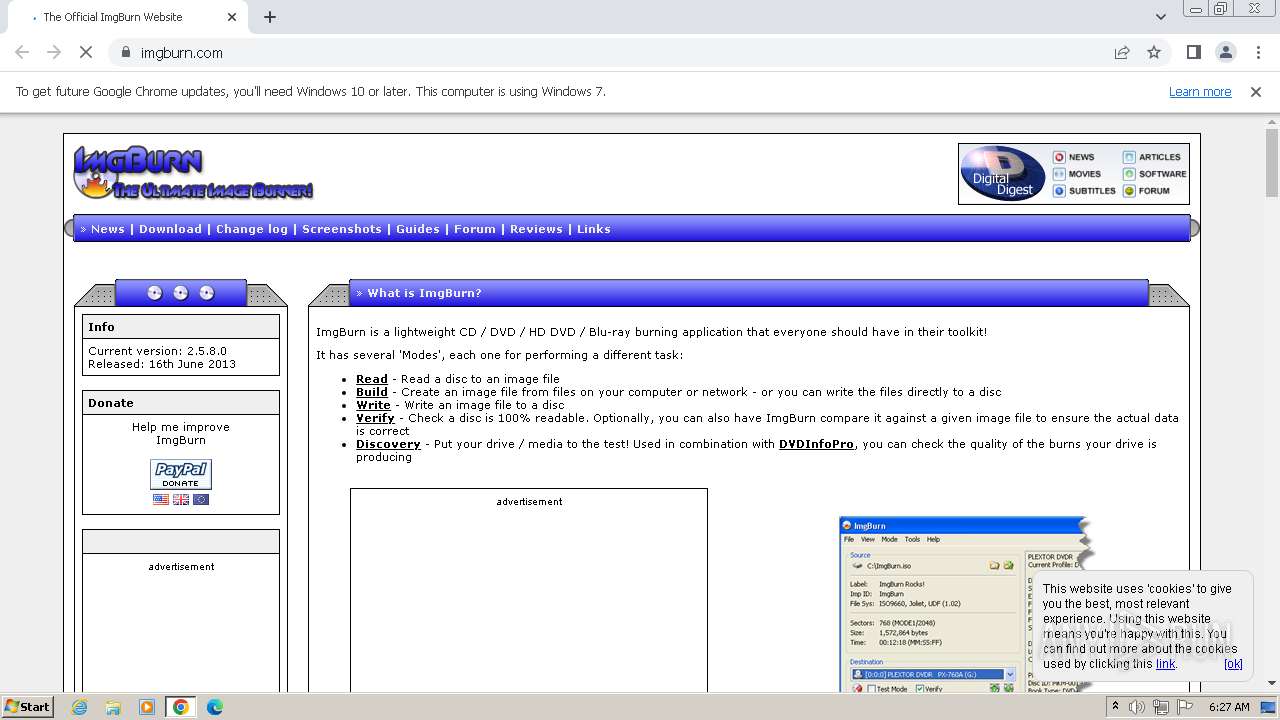Follow the Write mode link
This screenshot has height=720, width=1280.
tap(374, 405)
